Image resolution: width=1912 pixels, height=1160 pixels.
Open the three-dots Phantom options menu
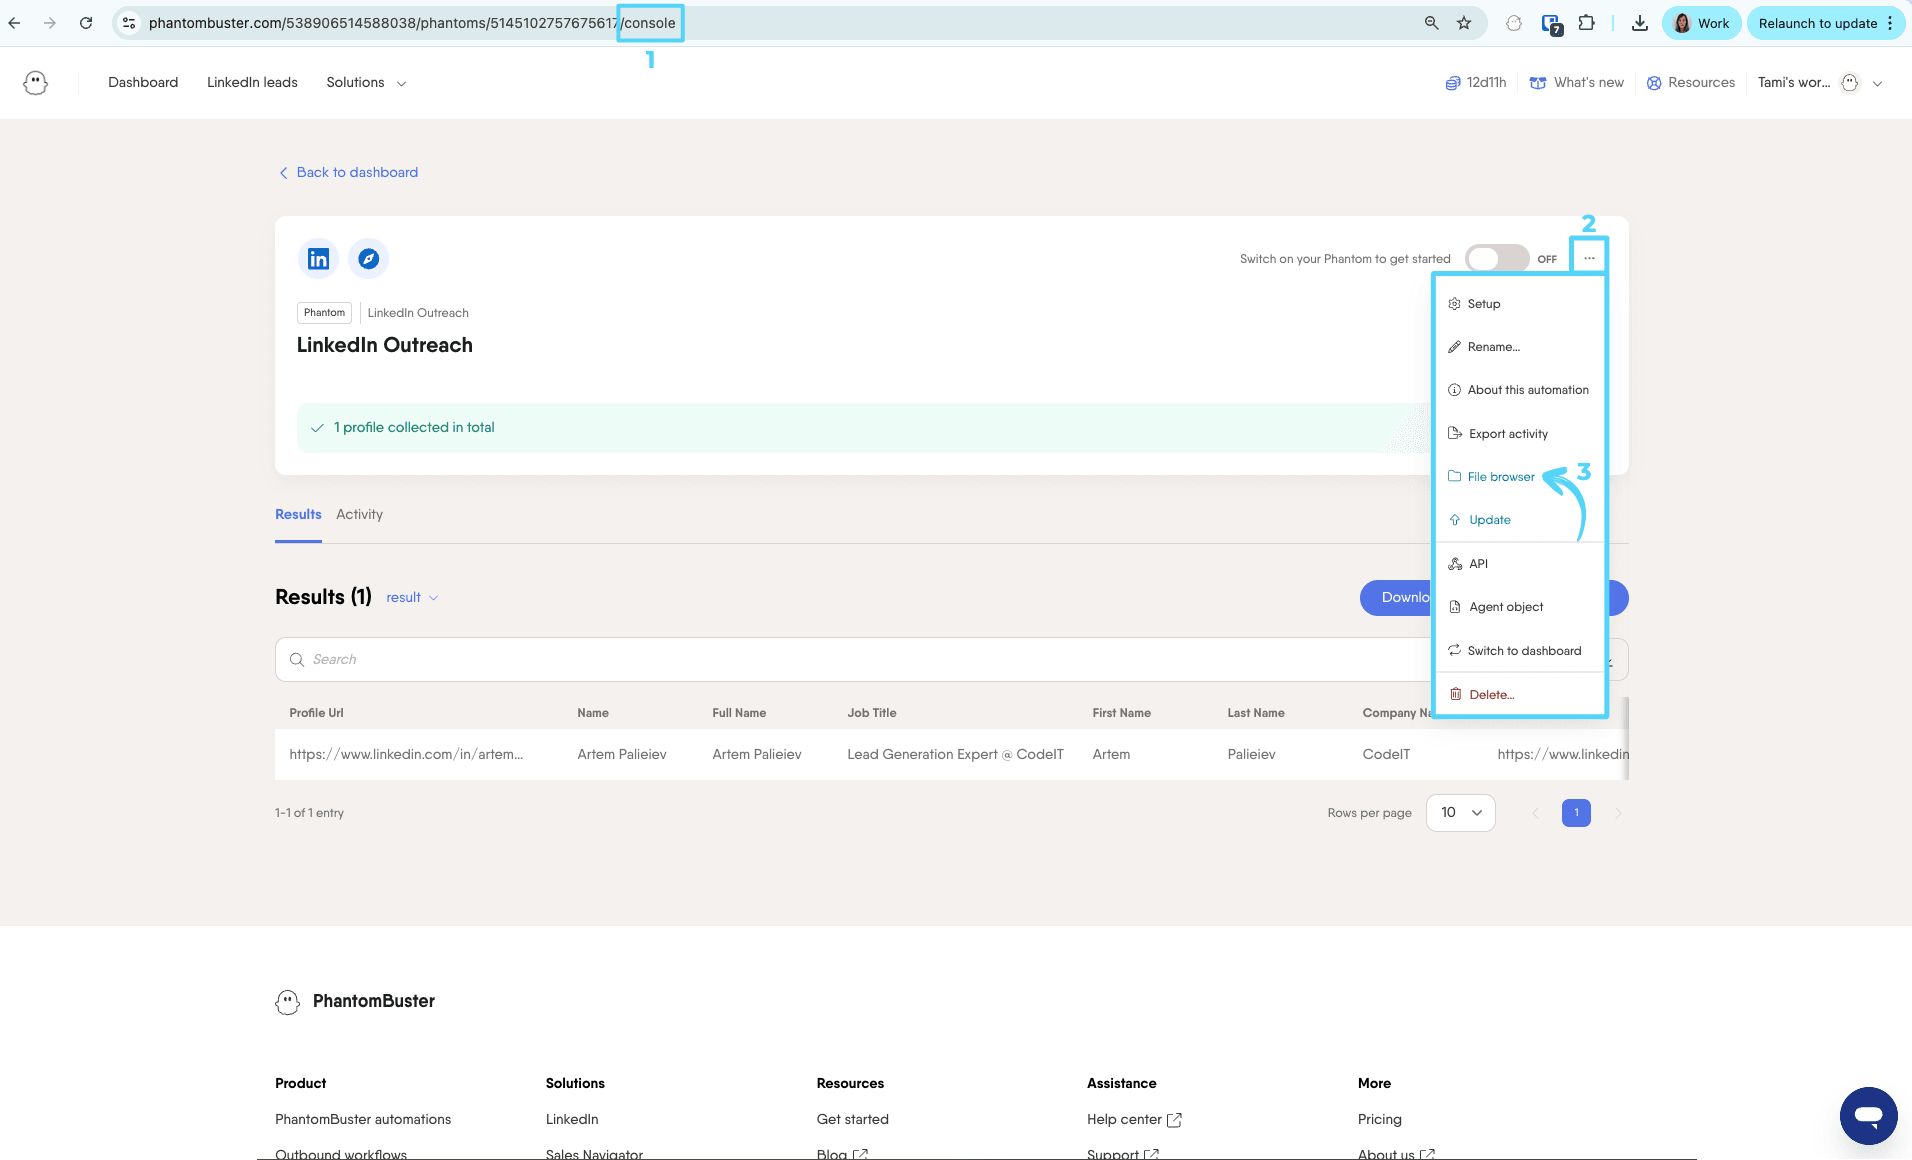point(1589,258)
